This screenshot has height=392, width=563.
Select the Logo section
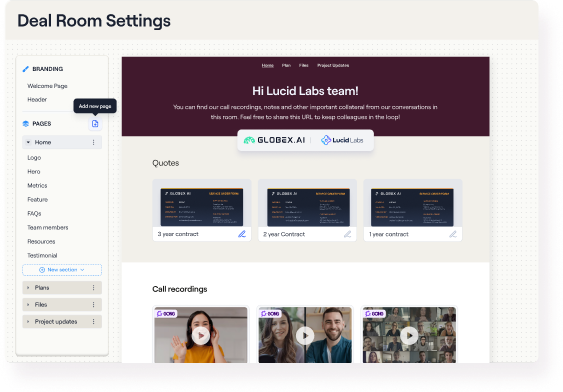point(34,158)
